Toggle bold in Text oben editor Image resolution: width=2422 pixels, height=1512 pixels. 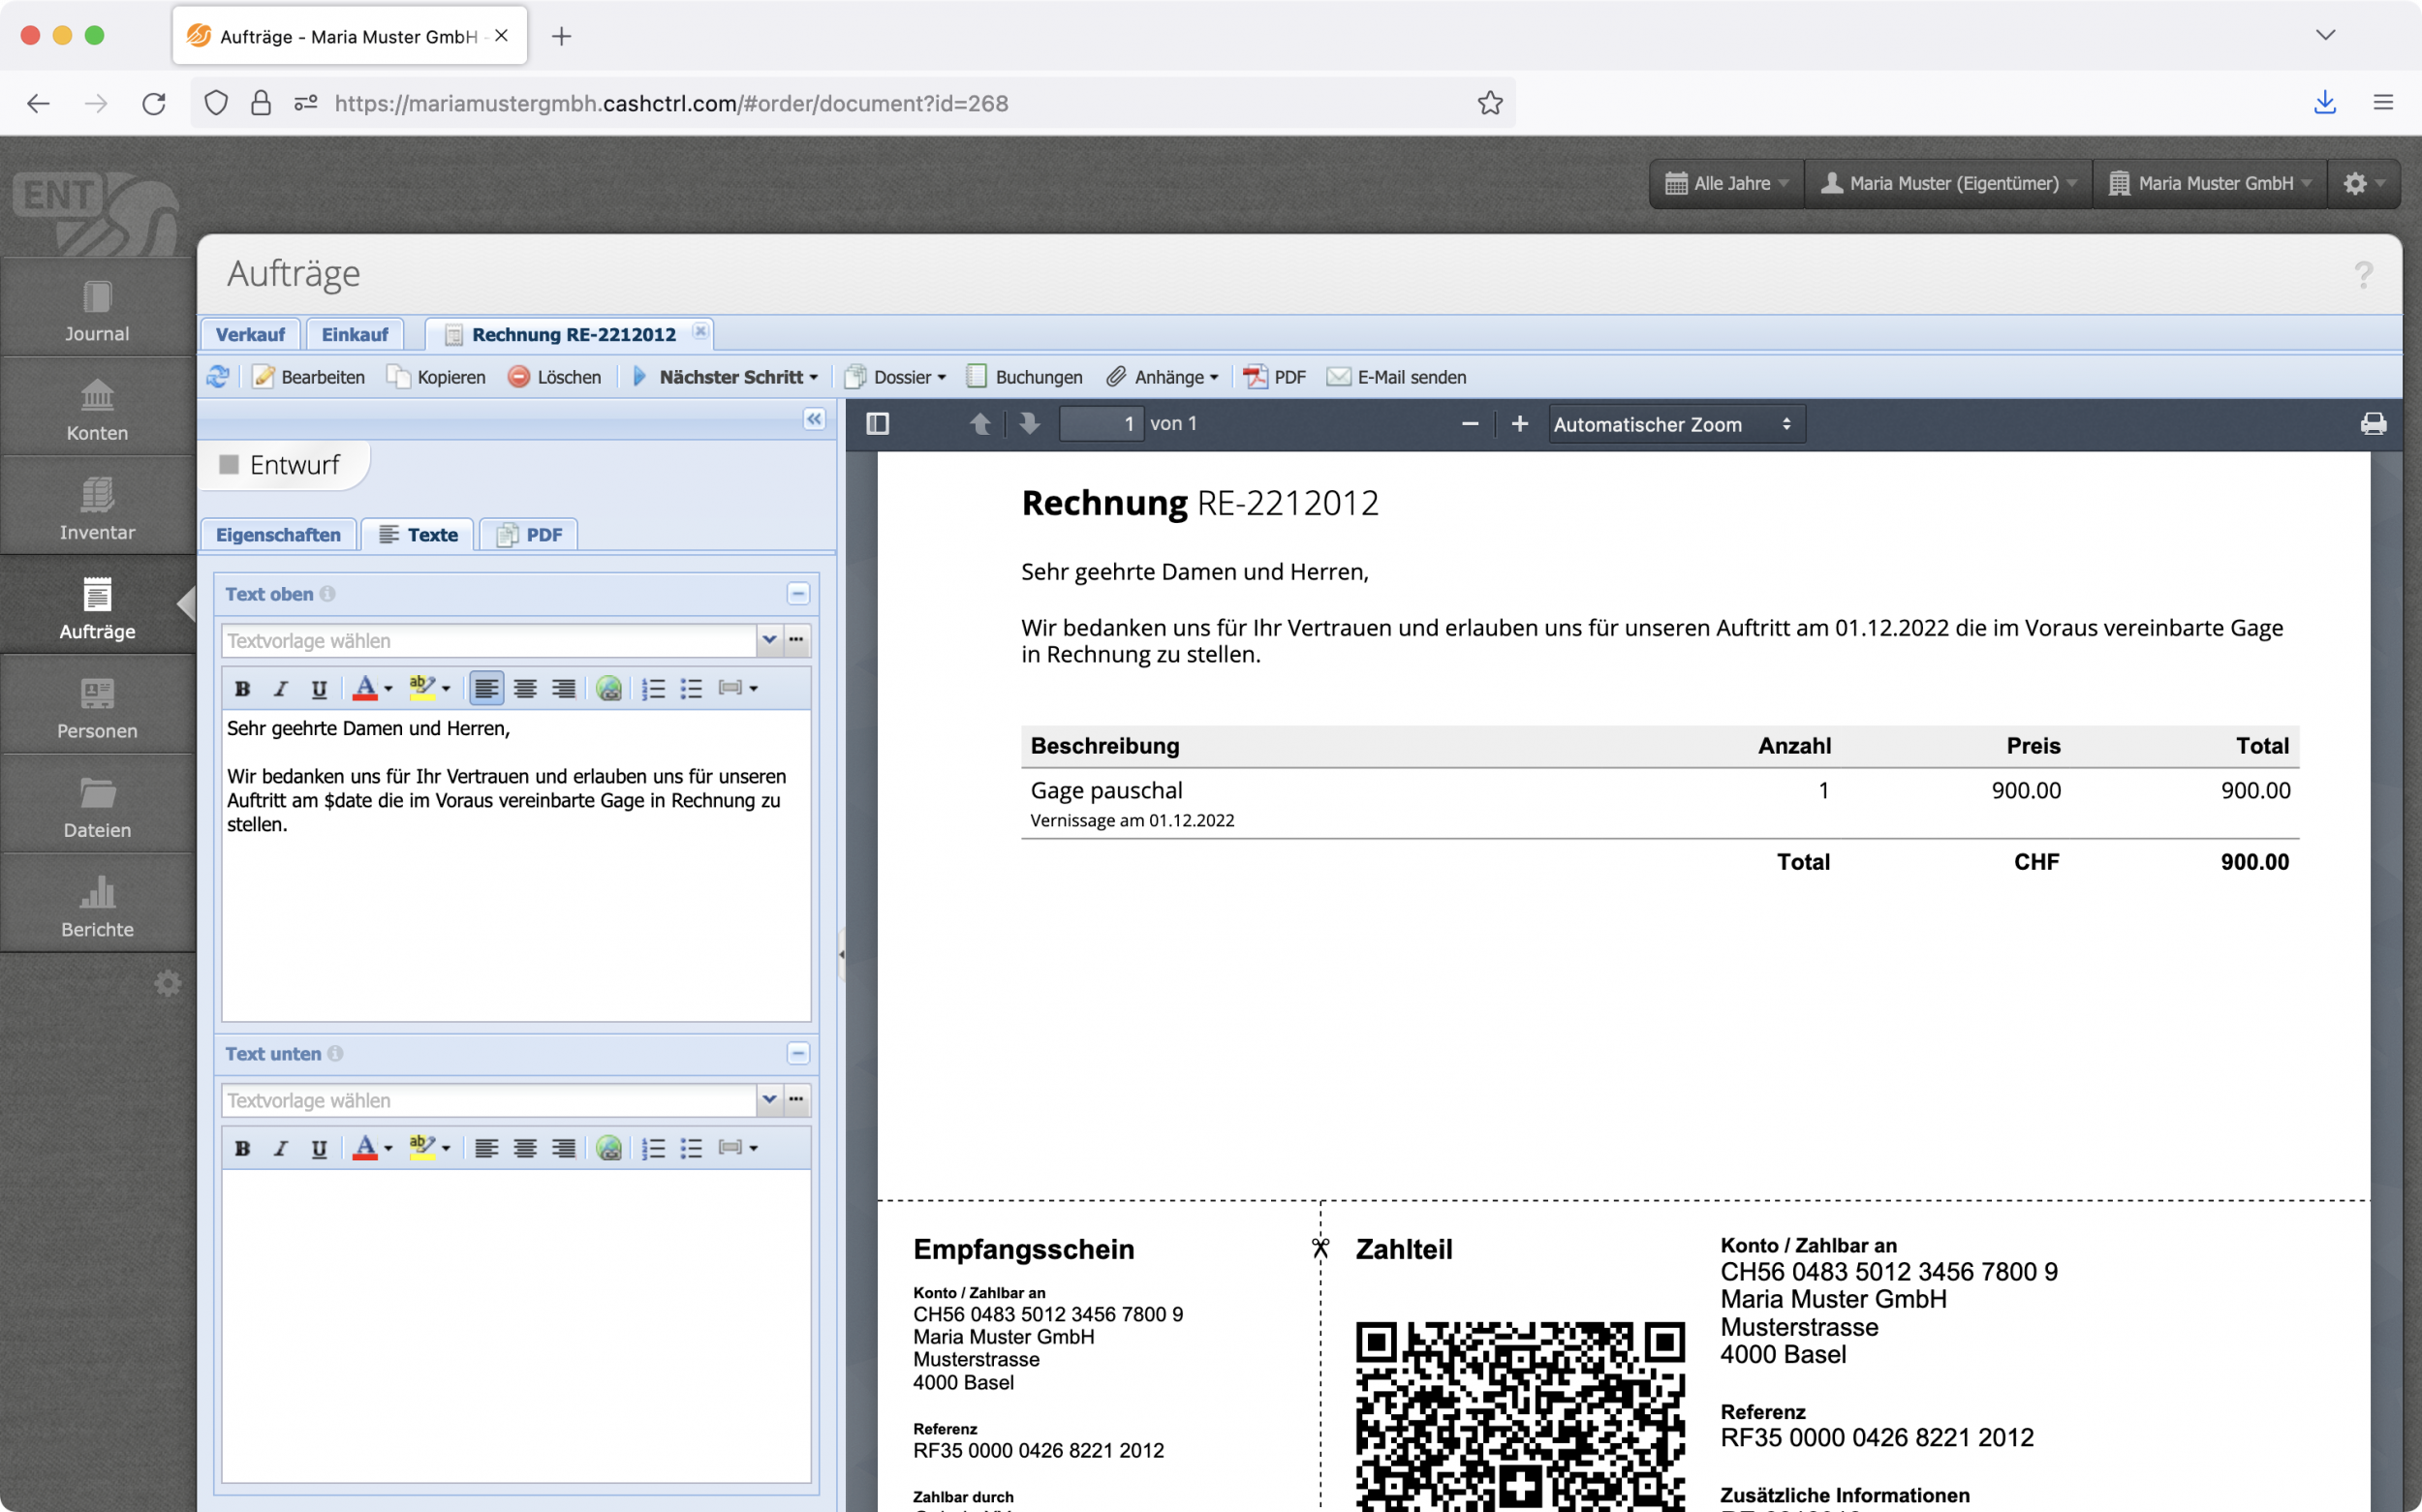(x=242, y=688)
